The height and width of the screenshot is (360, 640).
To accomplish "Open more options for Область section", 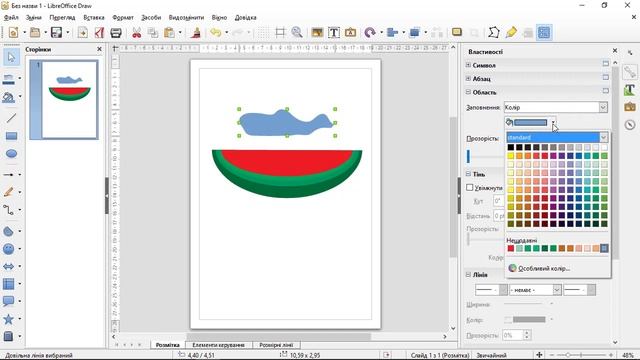I will click(606, 91).
